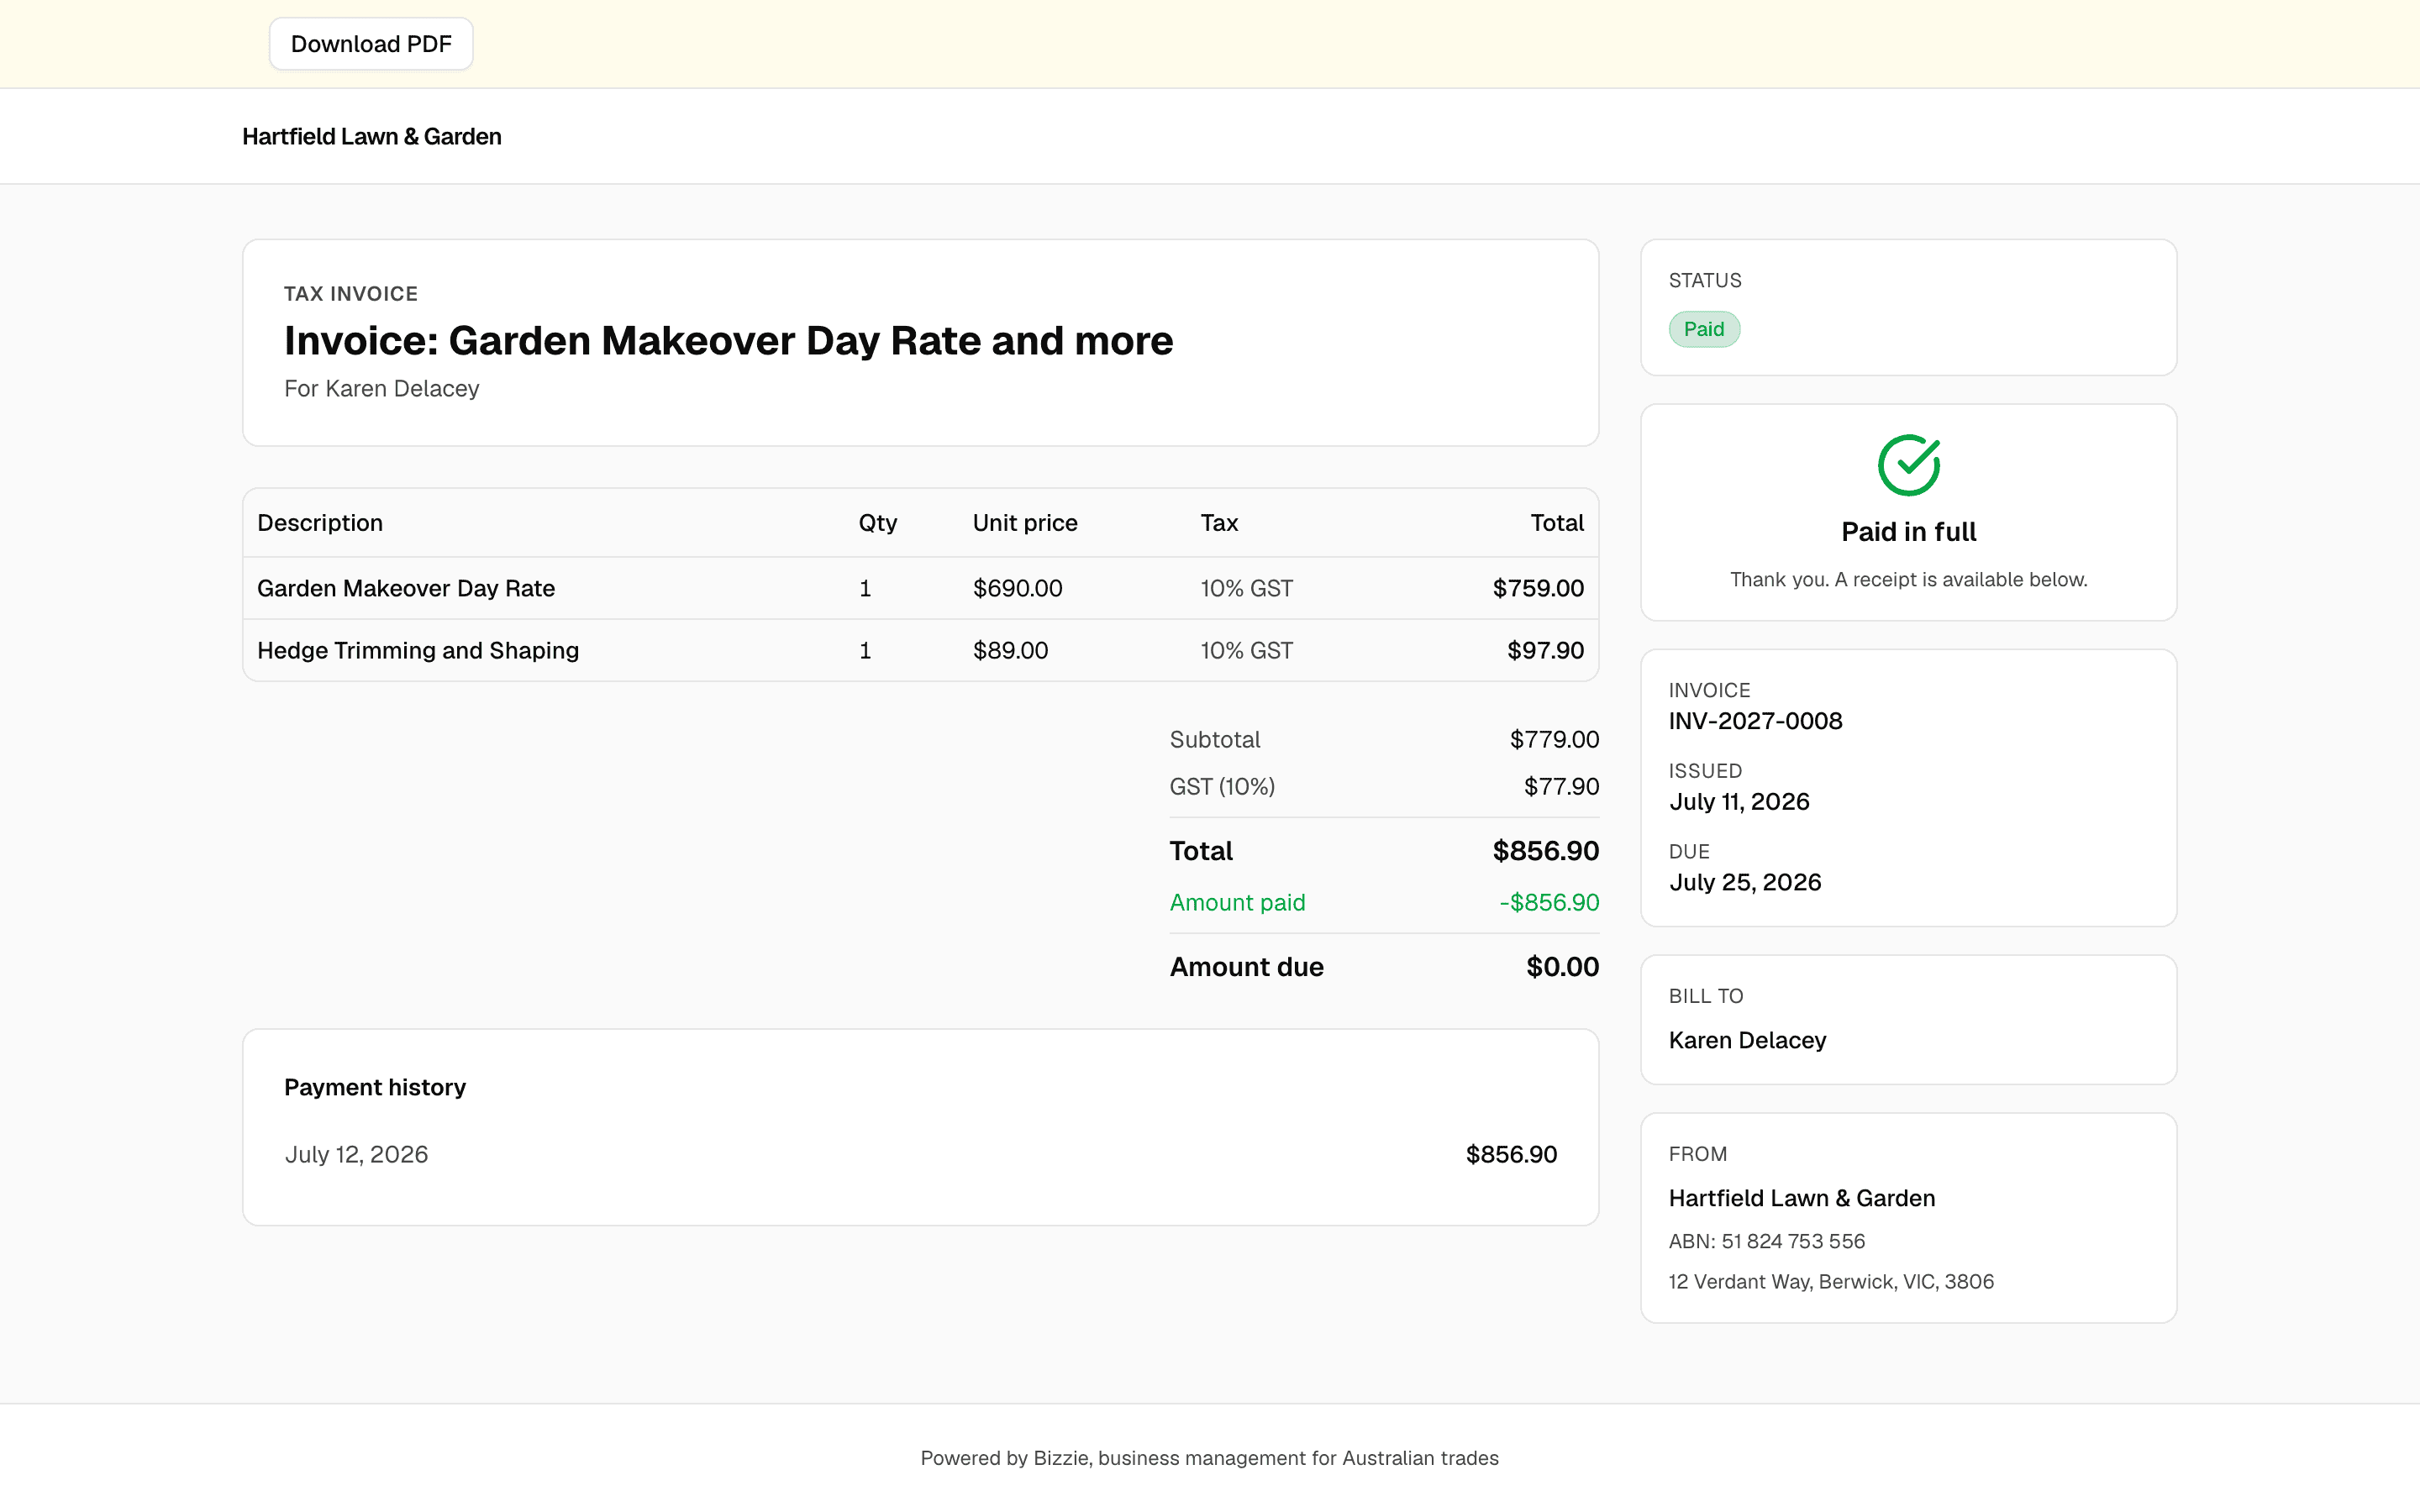2420x1512 pixels.
Task: Click the $759.00 line total
Action: pyautogui.click(x=1538, y=588)
